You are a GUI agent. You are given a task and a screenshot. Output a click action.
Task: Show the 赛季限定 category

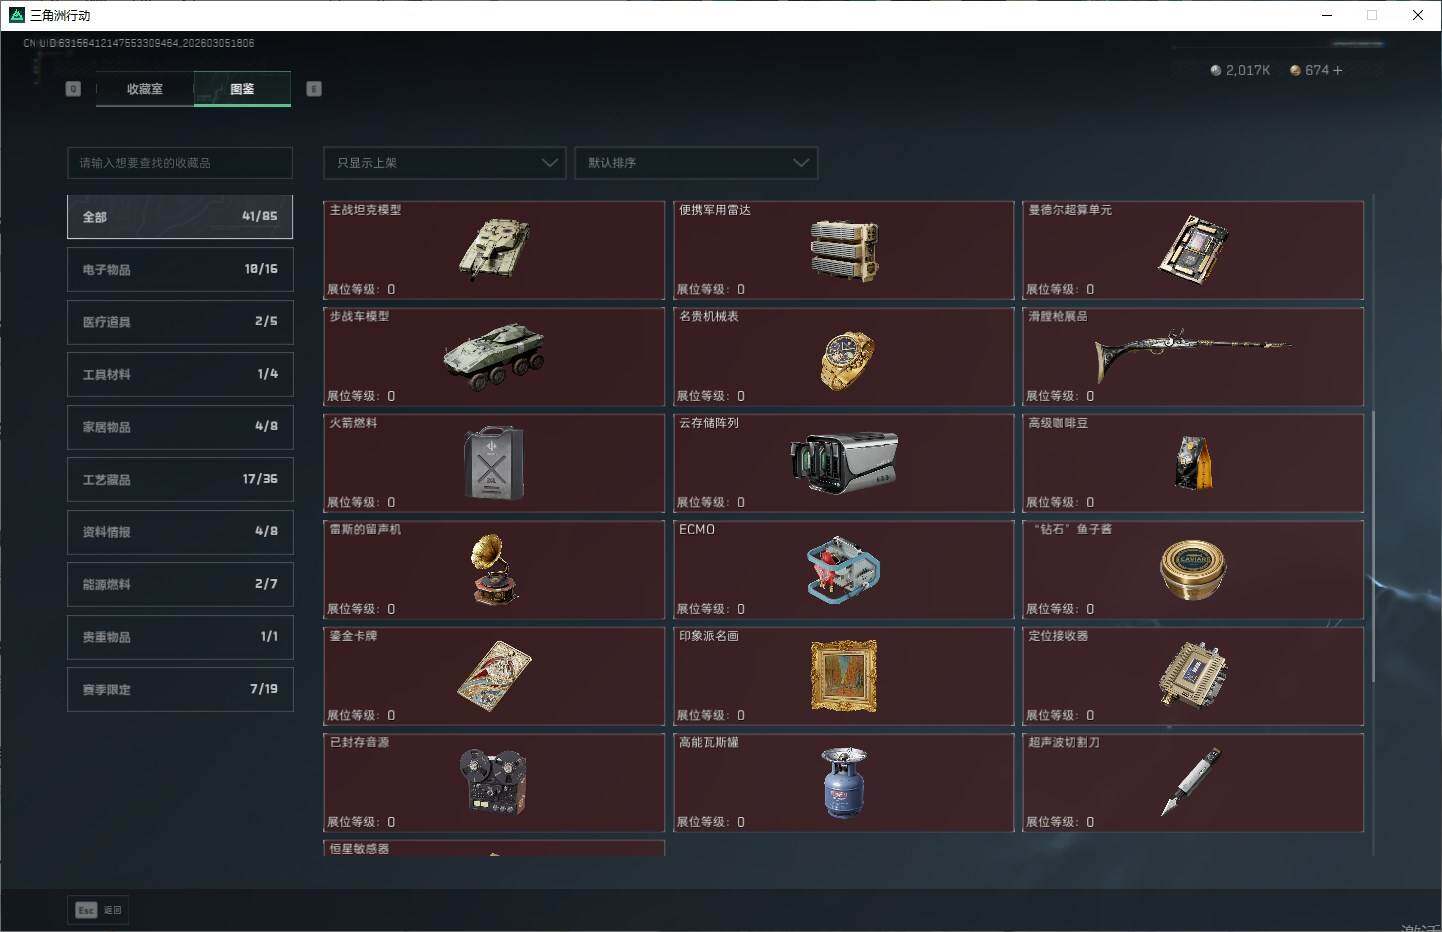180,689
